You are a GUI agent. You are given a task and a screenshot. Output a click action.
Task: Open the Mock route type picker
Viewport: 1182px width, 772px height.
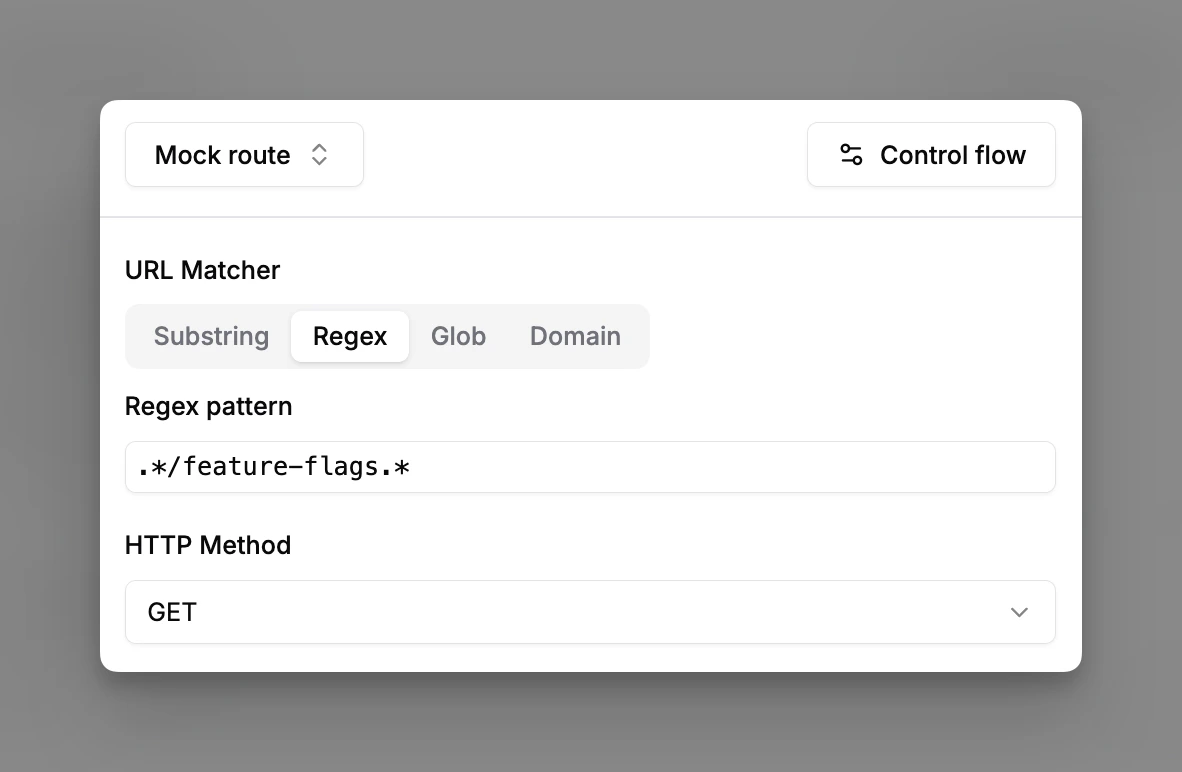tap(244, 154)
